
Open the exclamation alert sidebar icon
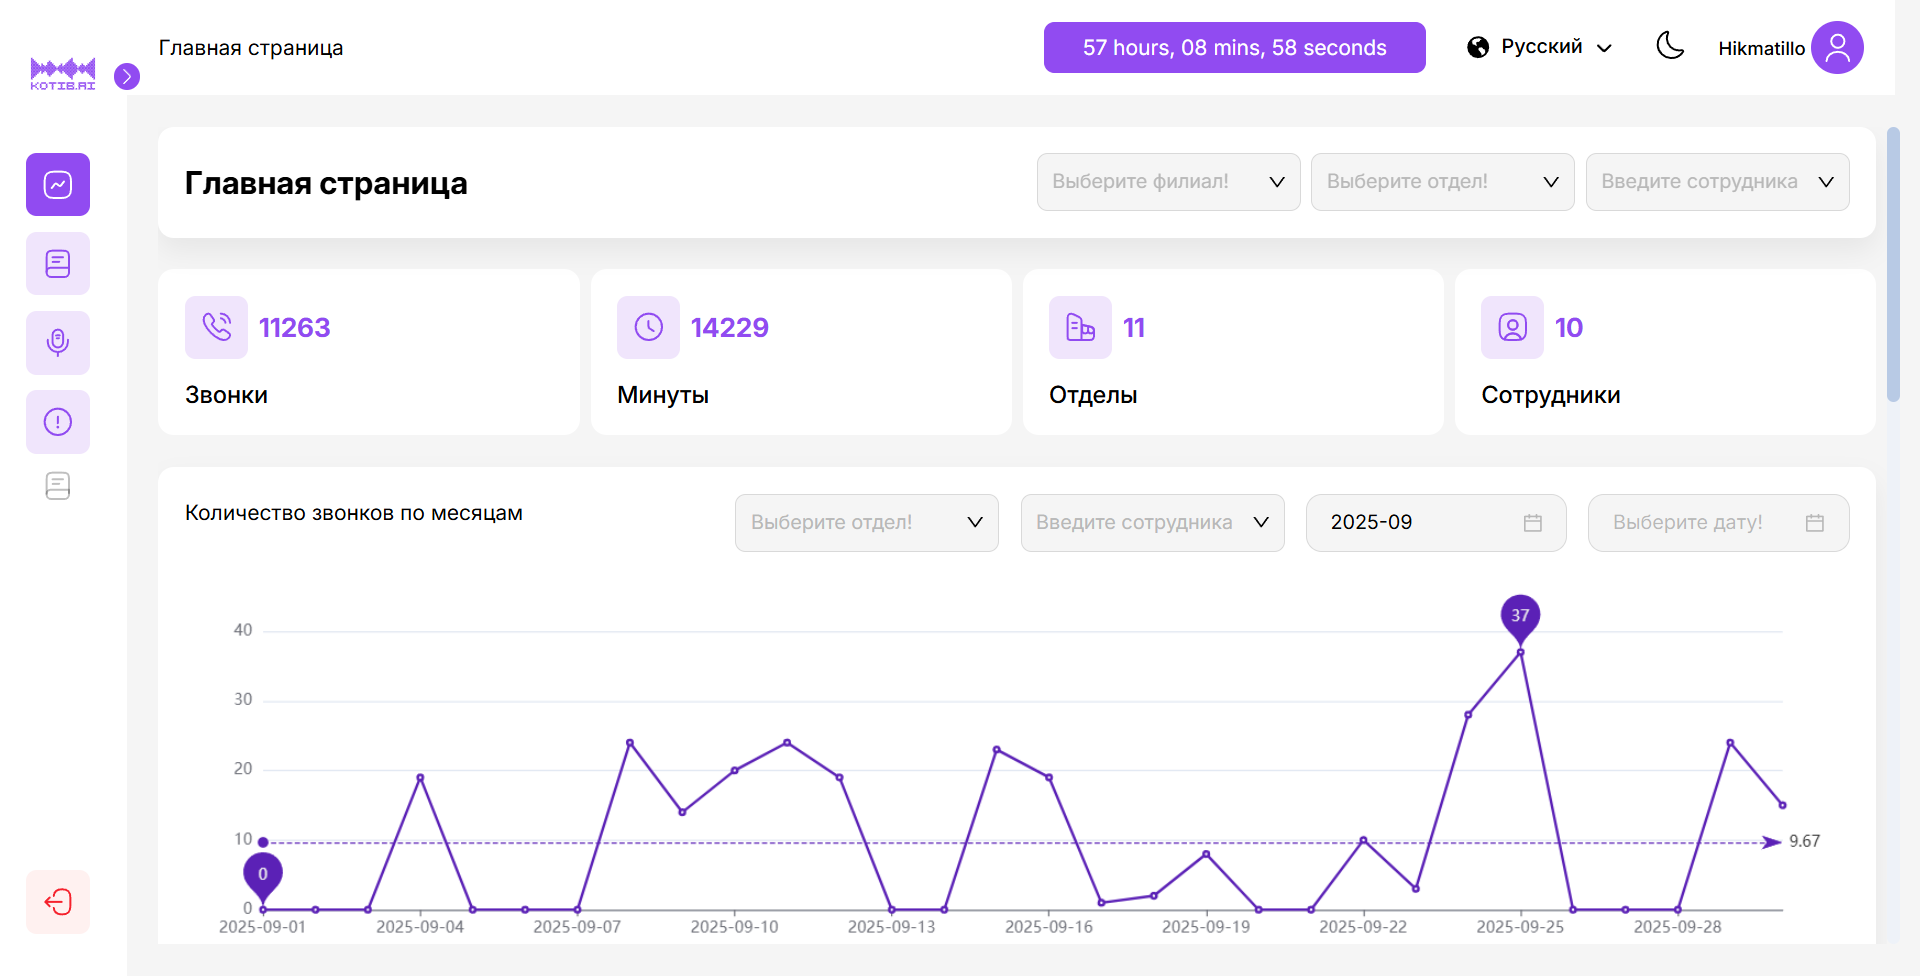click(x=58, y=422)
